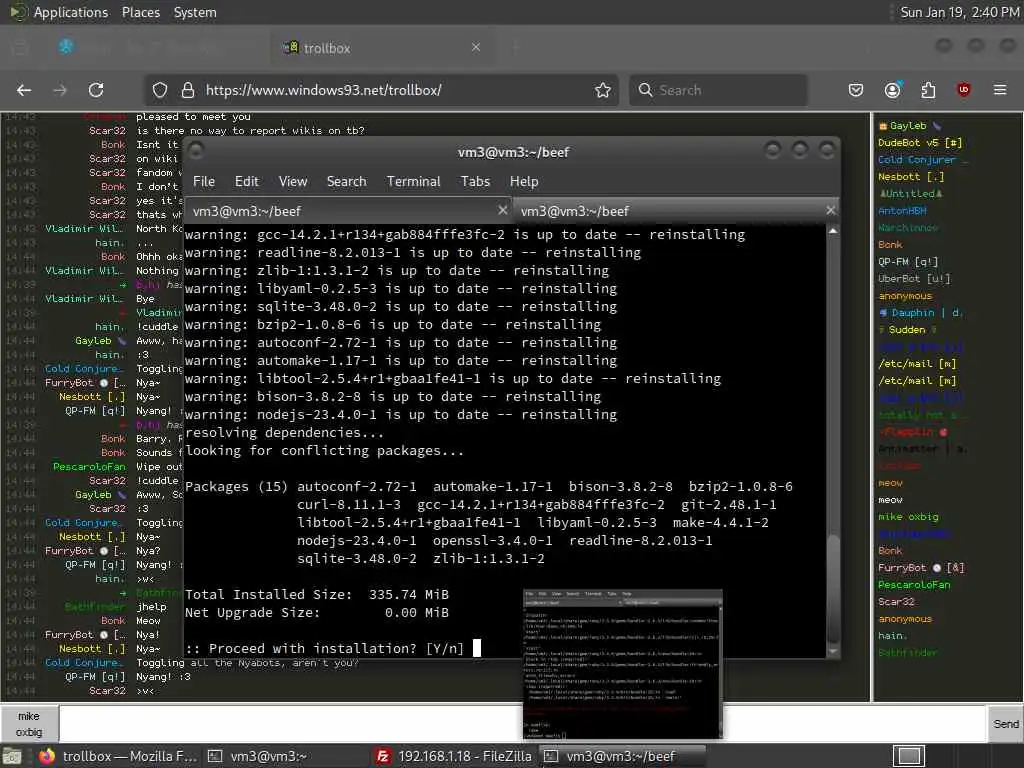This screenshot has width=1024, height=768.
Task: Select the trollbox browser tab
Action: pyautogui.click(x=382, y=48)
